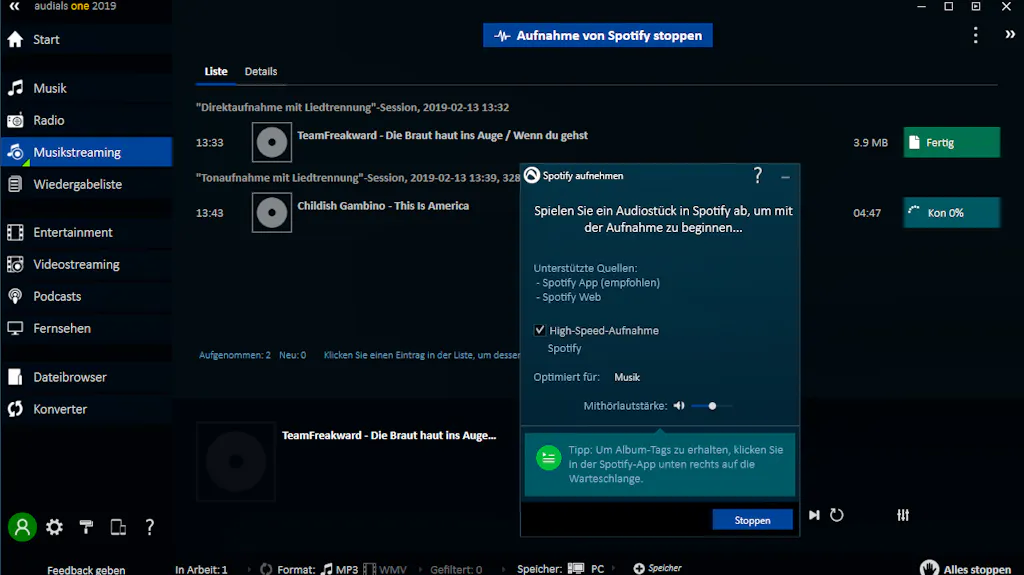Screen dimensions: 1024x575
Task: Click the 04:47 duration value
Action: [x=867, y=213]
